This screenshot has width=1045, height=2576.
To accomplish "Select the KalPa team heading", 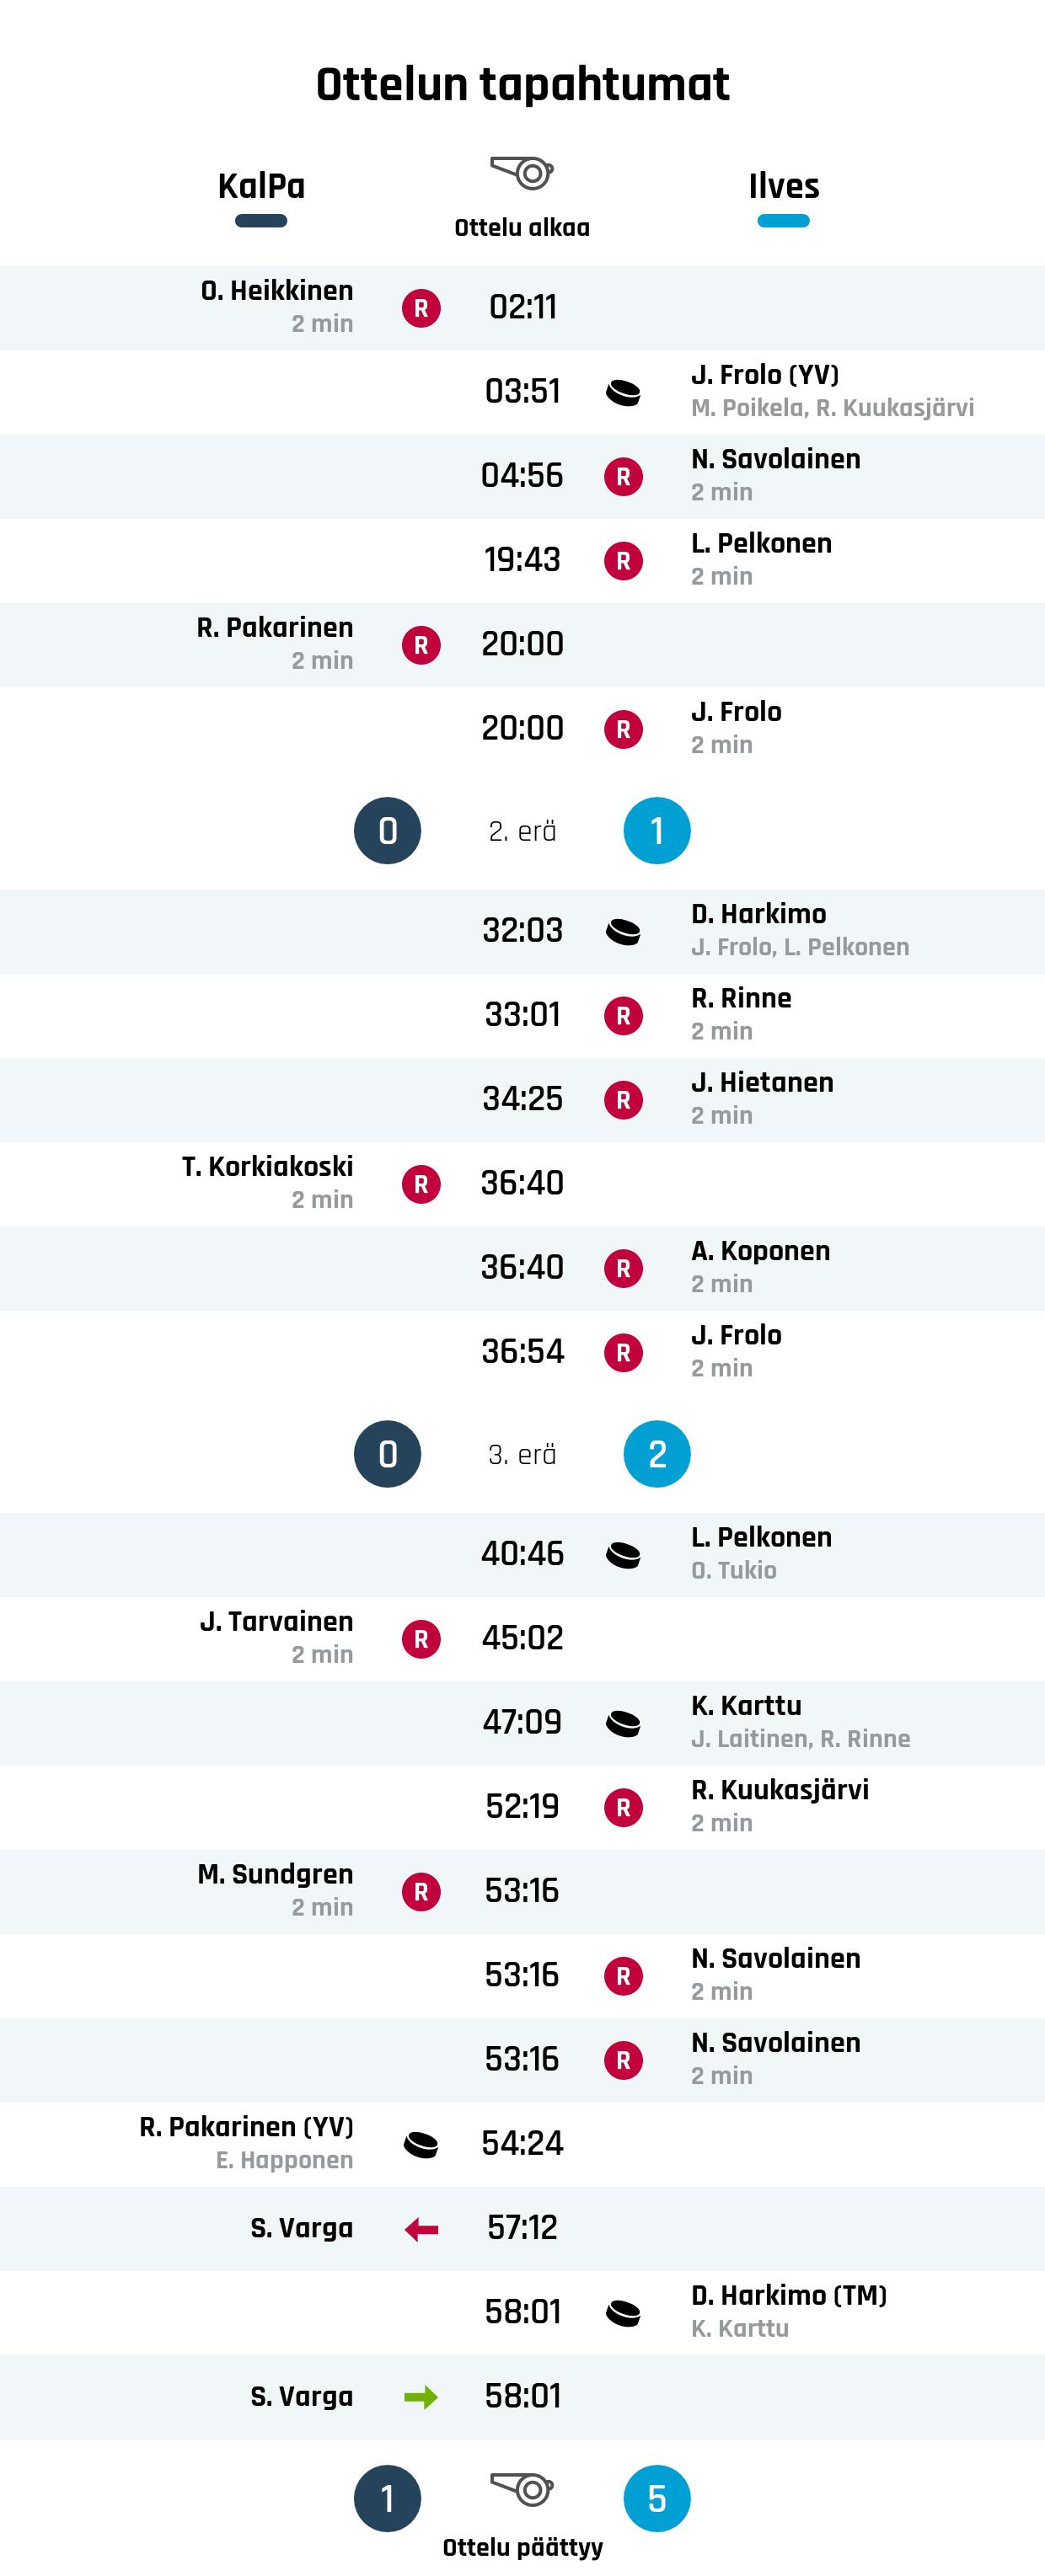I will [x=261, y=187].
